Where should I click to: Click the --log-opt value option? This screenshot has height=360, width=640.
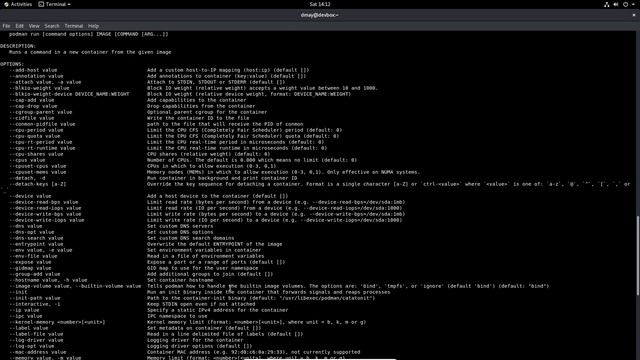point(32,346)
